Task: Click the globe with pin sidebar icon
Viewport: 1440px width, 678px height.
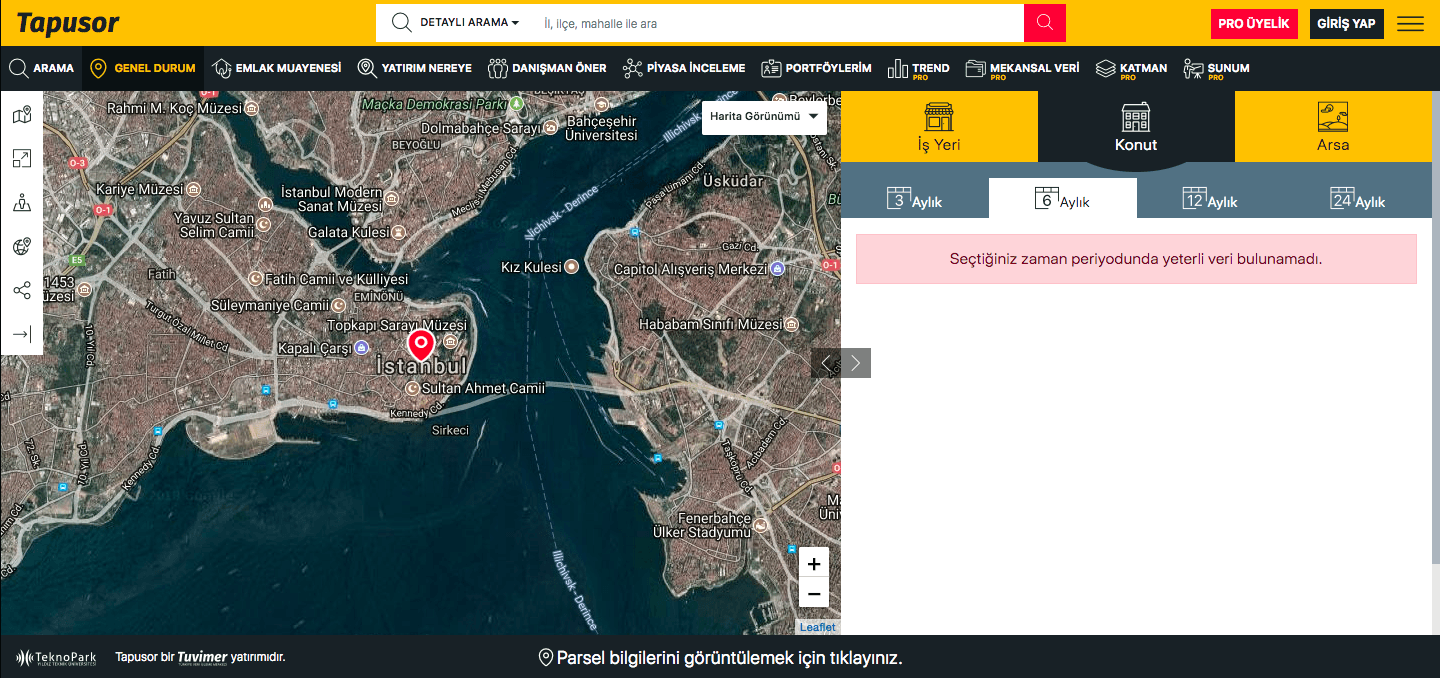Action: [x=22, y=247]
